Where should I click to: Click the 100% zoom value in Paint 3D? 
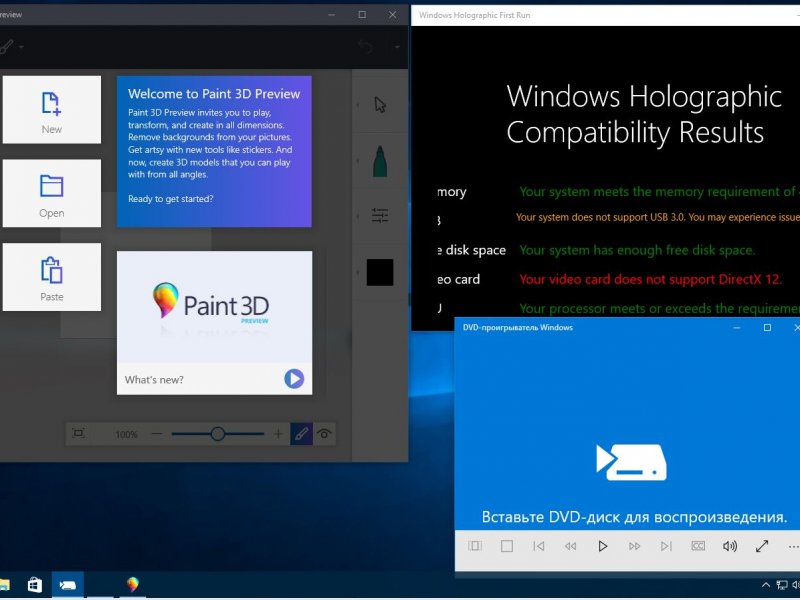pos(126,435)
